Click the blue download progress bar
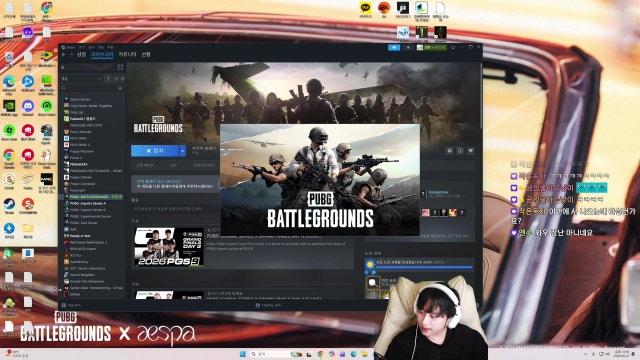The height and width of the screenshot is (360, 640). (x=424, y=267)
